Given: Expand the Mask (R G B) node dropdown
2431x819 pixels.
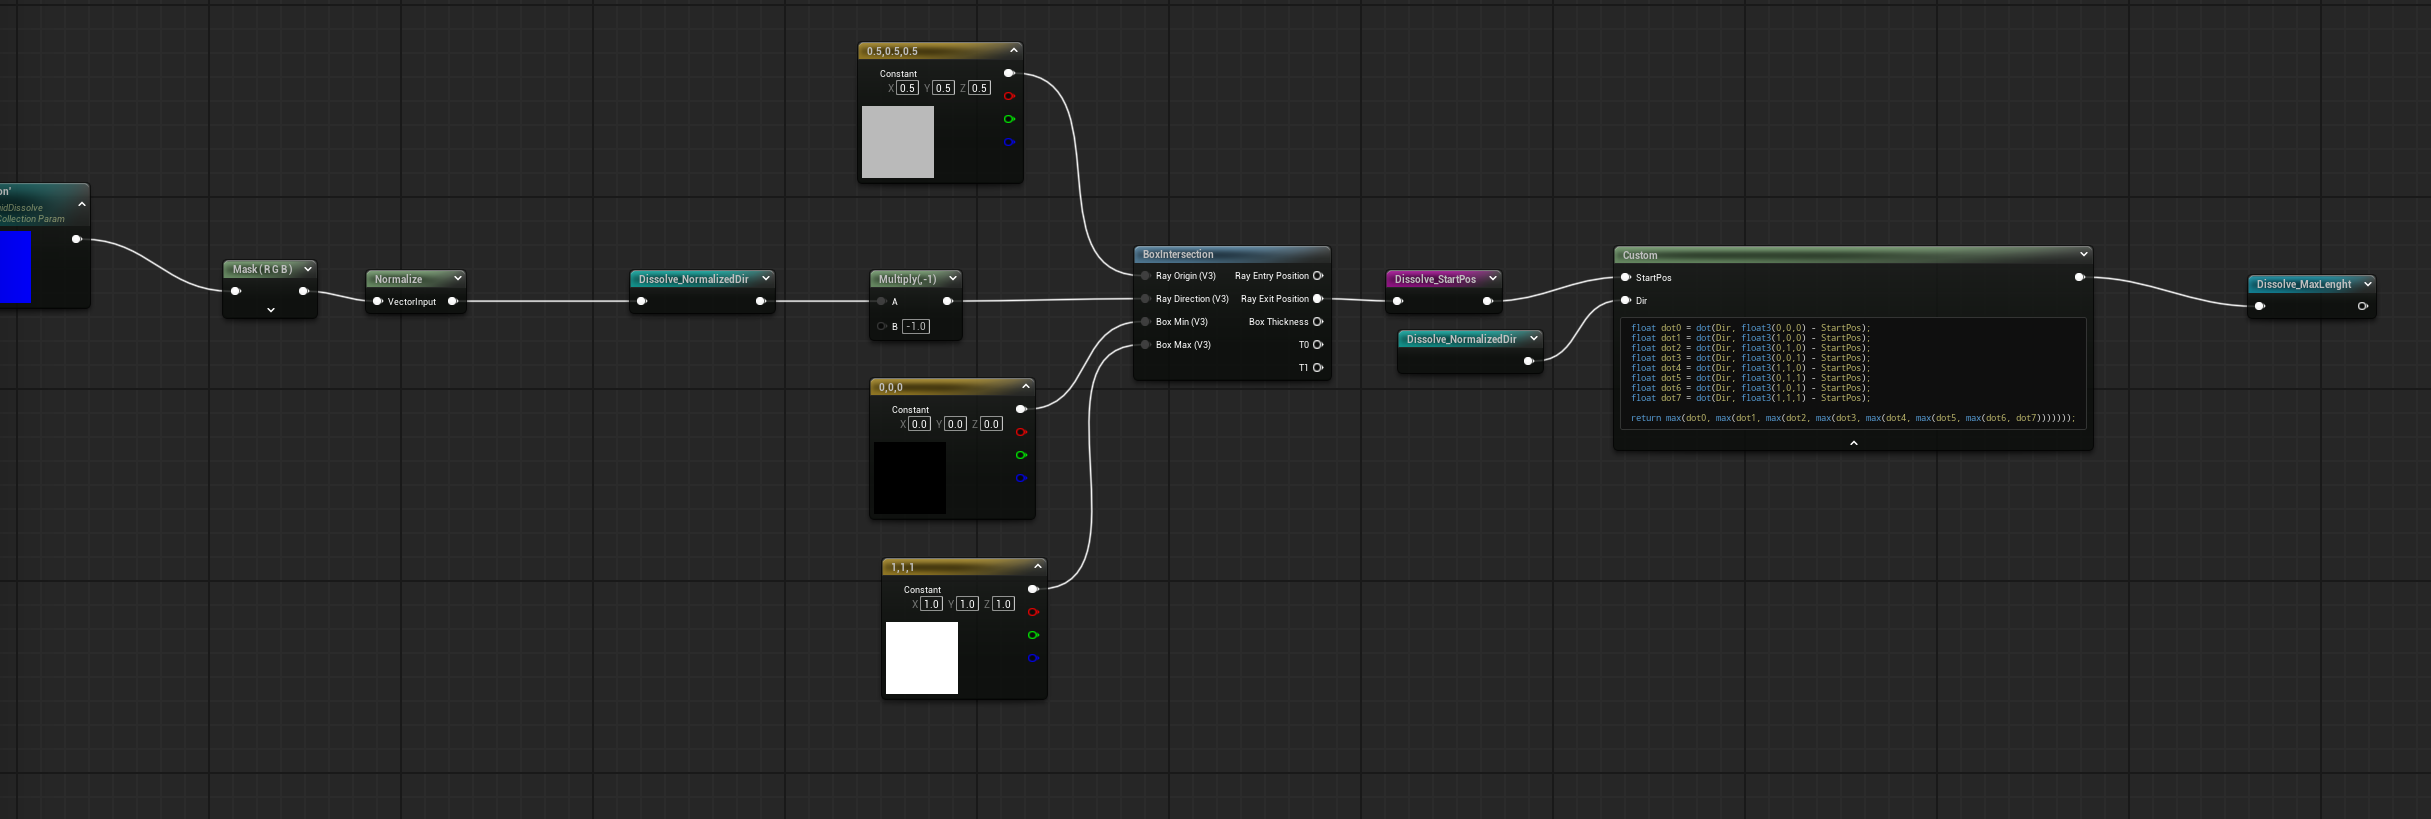Looking at the screenshot, I should [308, 269].
